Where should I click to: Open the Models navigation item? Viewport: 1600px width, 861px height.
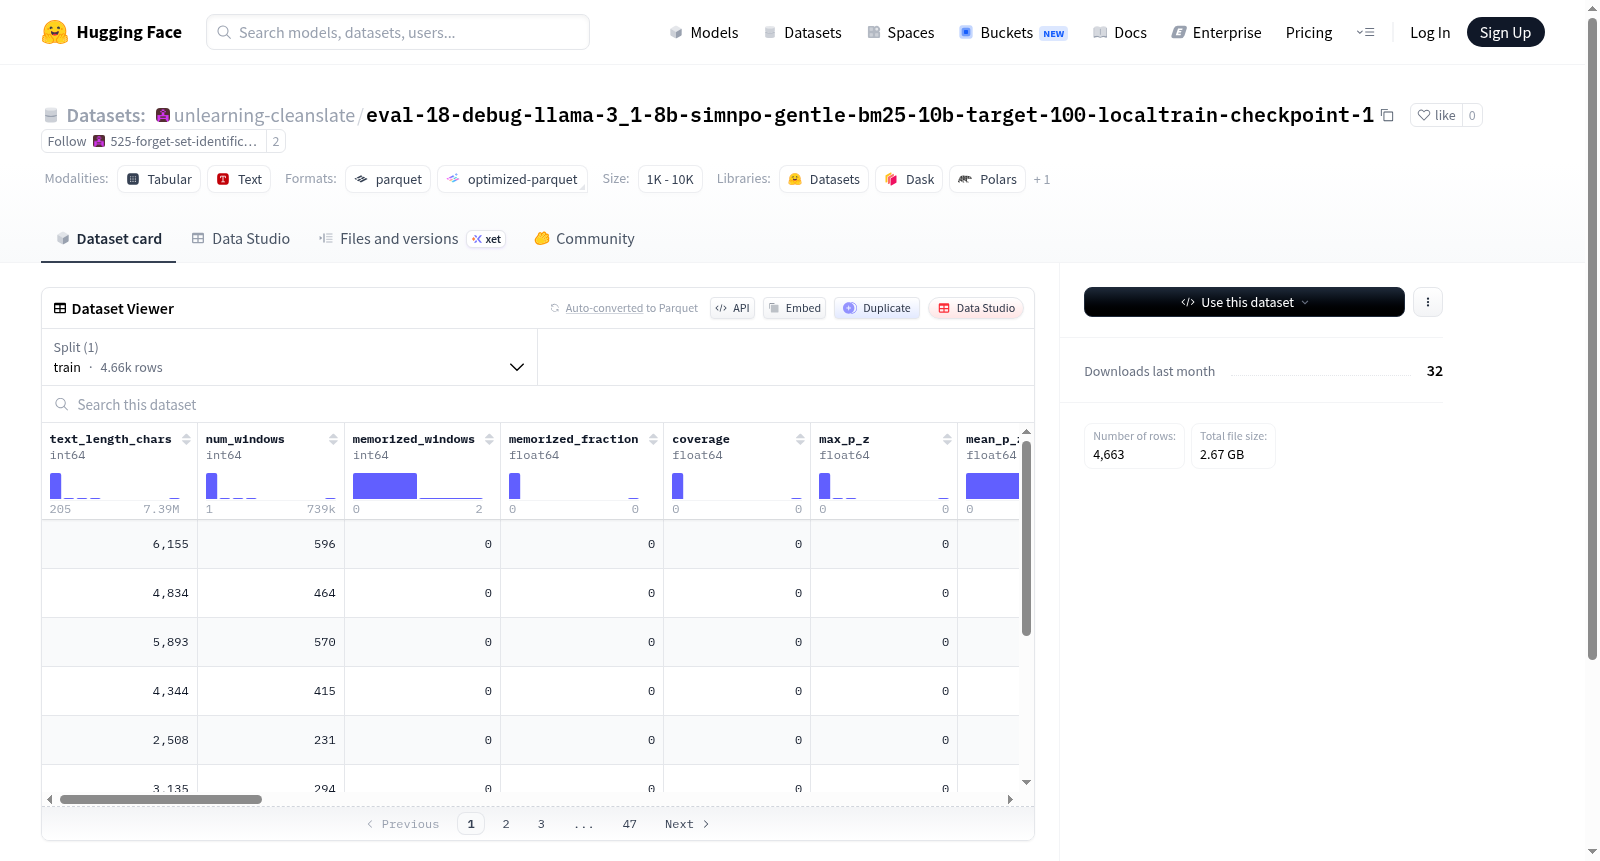703,32
